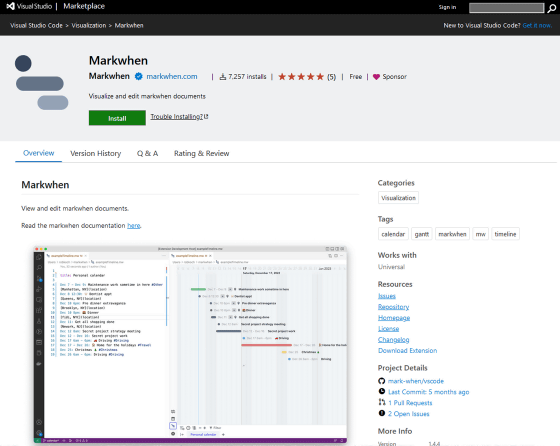Click the pull request icon

pos(382,402)
